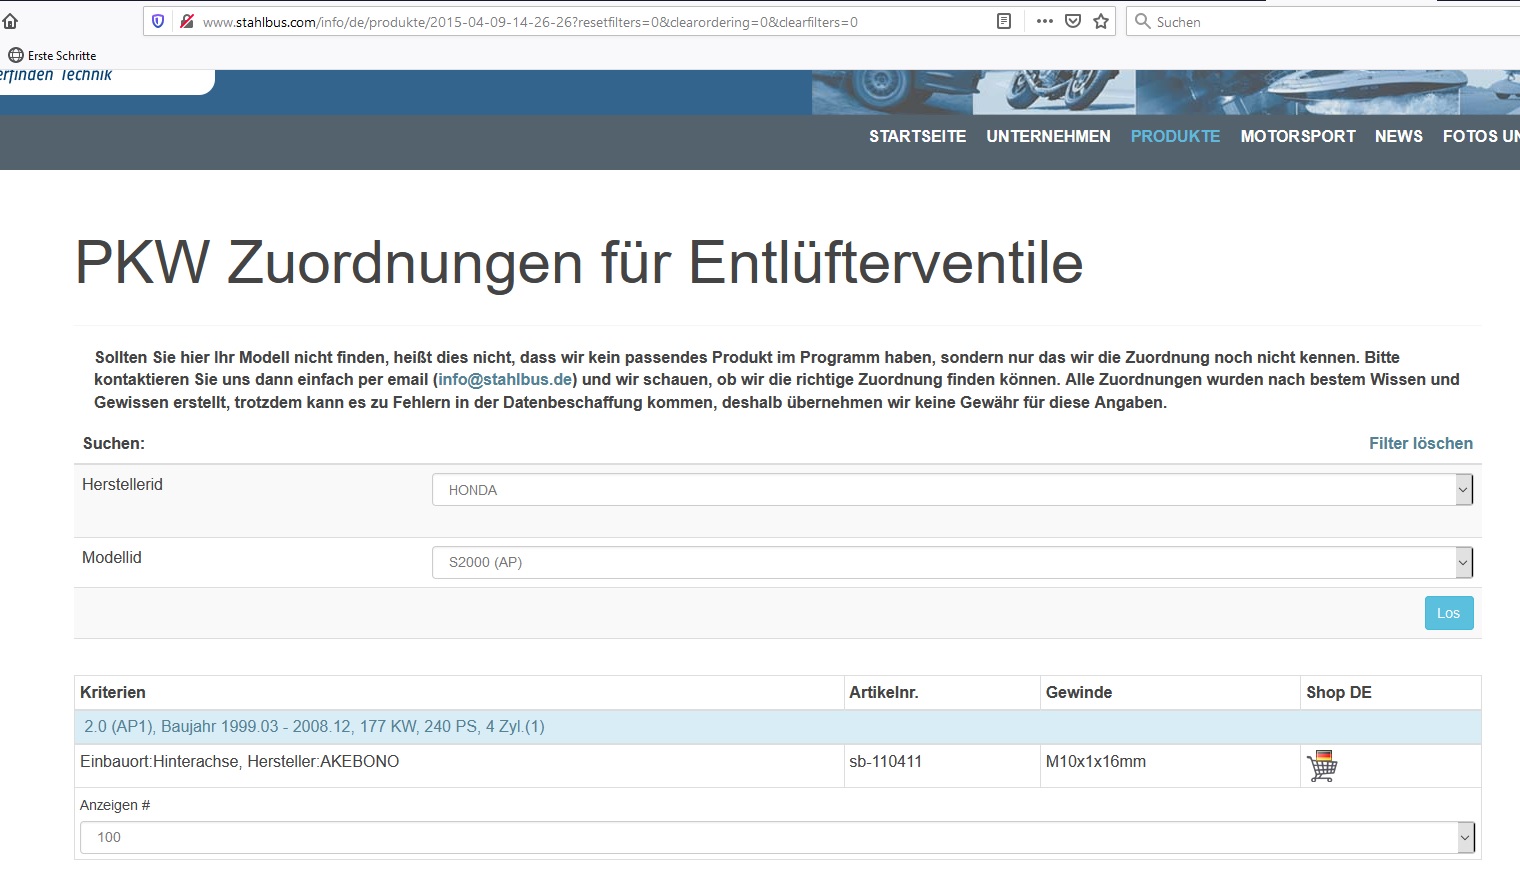1520x872 pixels.
Task: Open page actions three-dot menu
Action: coord(1044,21)
